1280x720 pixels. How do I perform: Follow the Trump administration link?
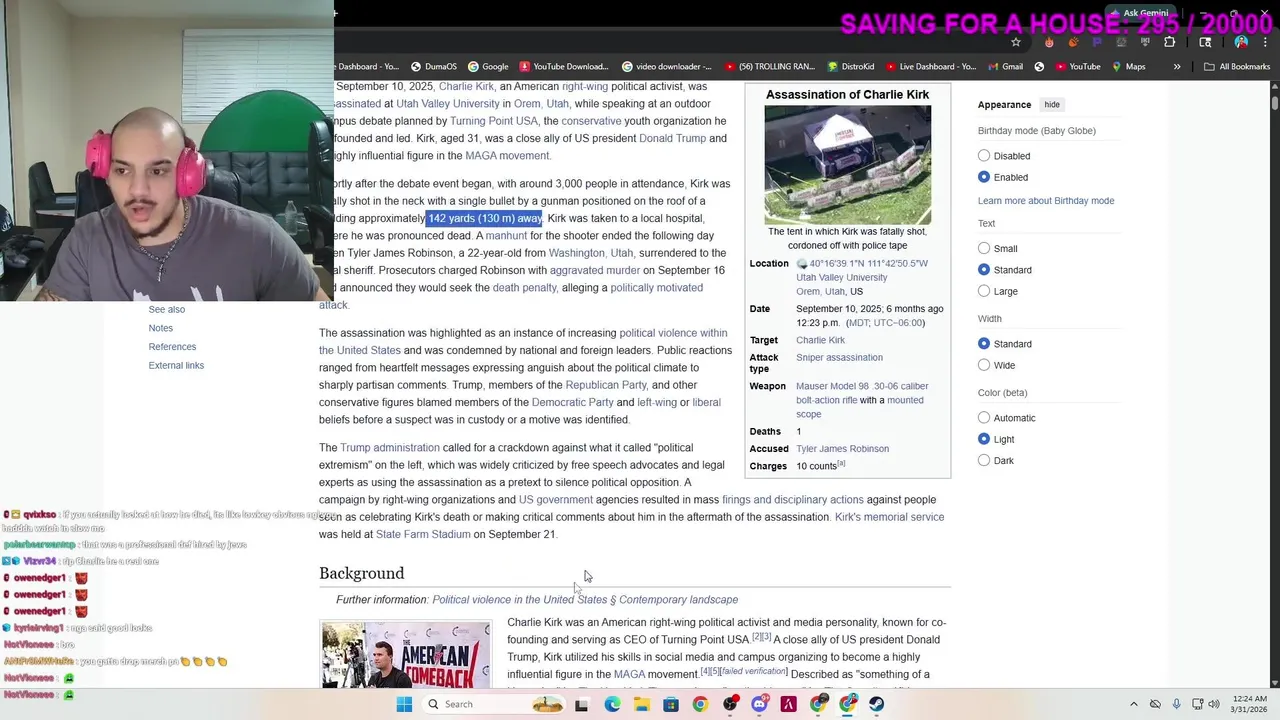pos(390,448)
